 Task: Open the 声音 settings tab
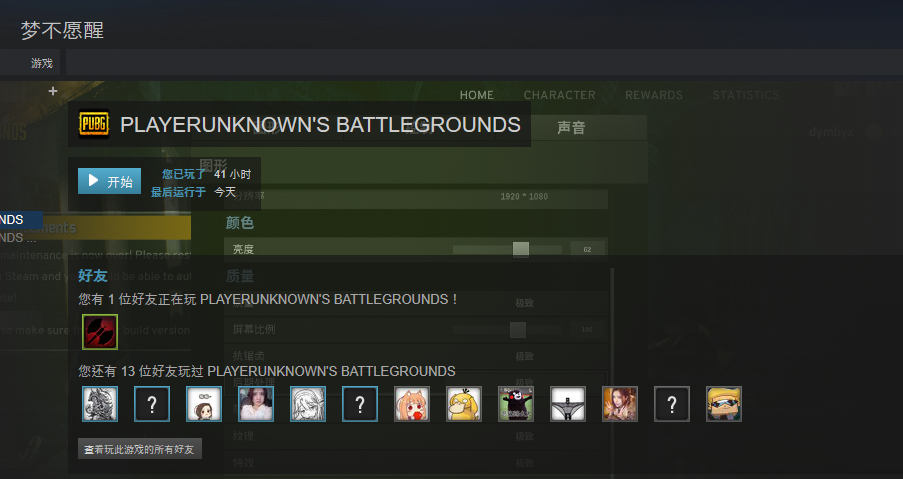pyautogui.click(x=571, y=127)
